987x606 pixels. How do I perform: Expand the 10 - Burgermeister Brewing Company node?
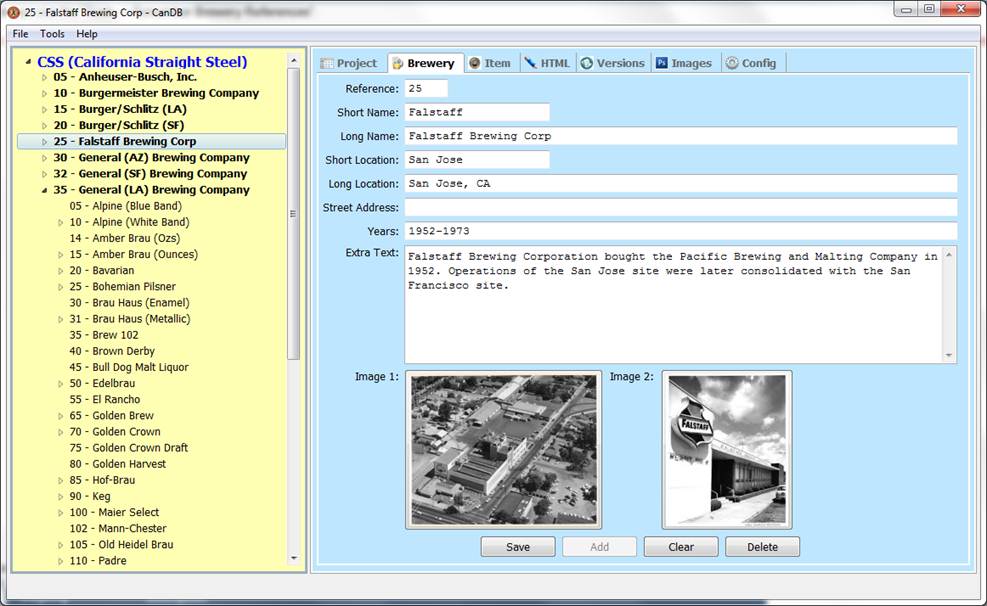(x=44, y=93)
